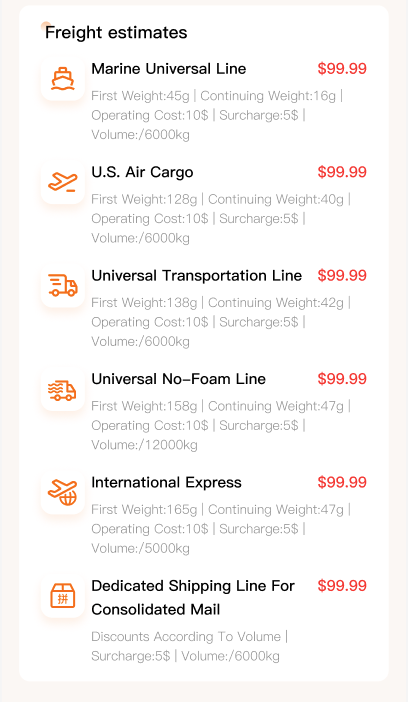Viewport: 408px width, 702px height.
Task: Click the airplane icon for U.S. Air Cargo
Action: coord(63,182)
